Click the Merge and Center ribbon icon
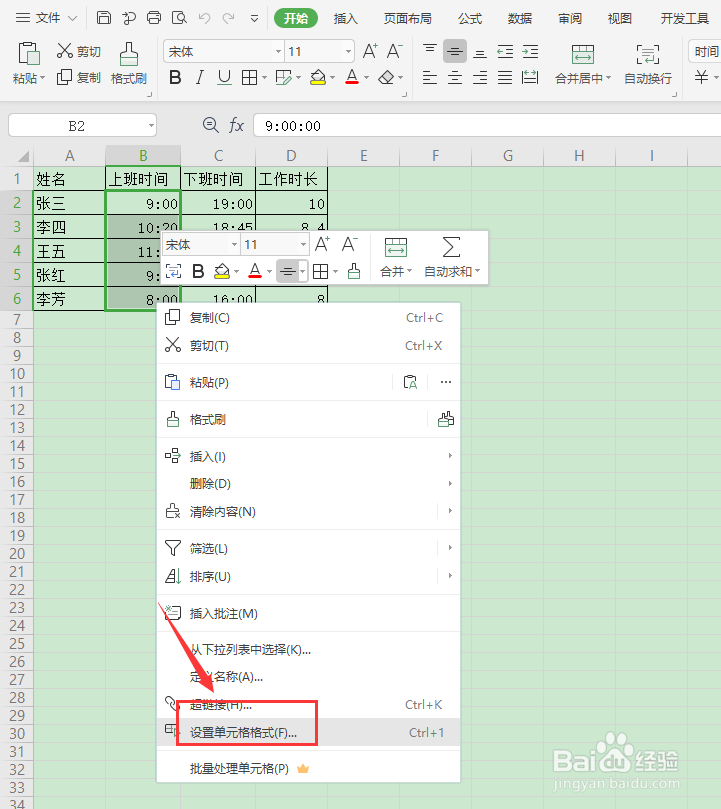 (583, 54)
